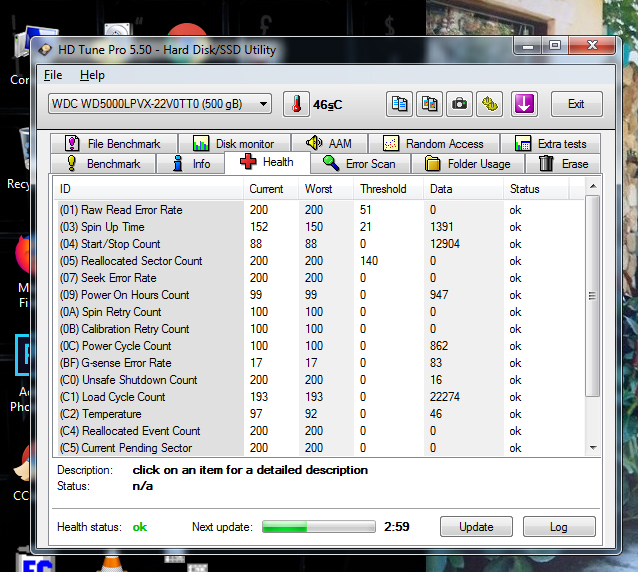Select the Calibration Retry Count row
The width and height of the screenshot is (638, 572).
click(319, 329)
